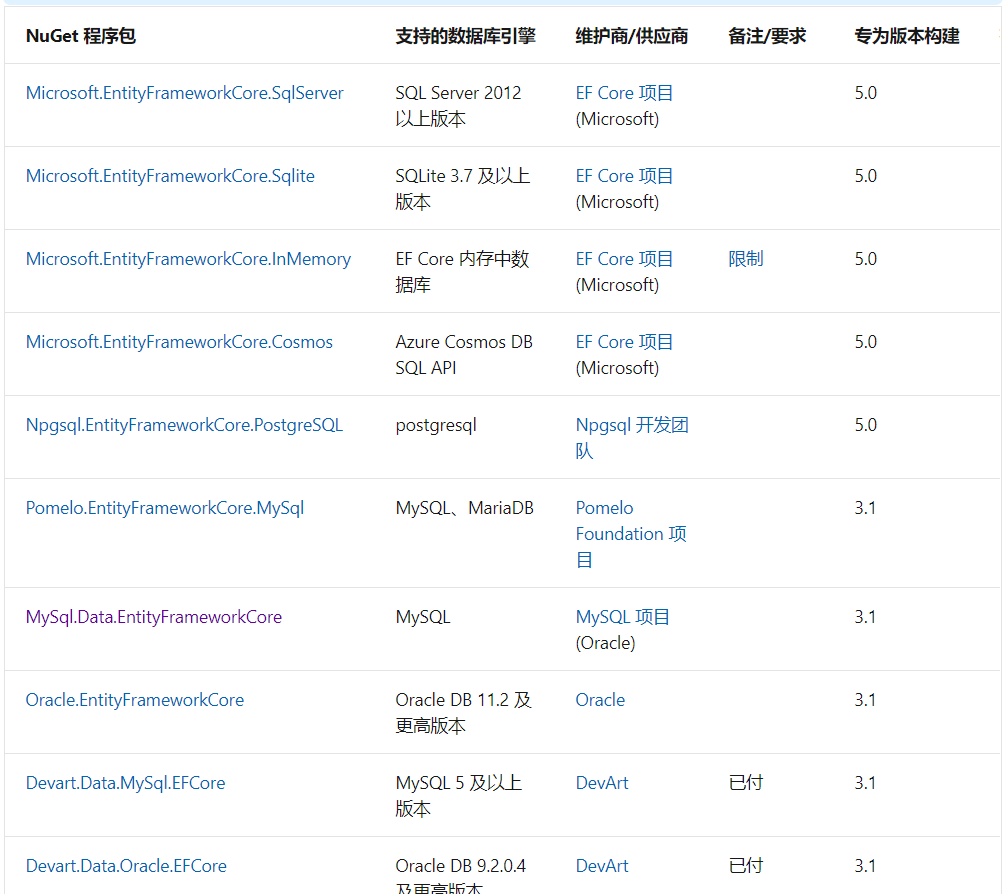Open Microsoft.EntityFrameworkCore.Cosmos package link

tap(179, 342)
